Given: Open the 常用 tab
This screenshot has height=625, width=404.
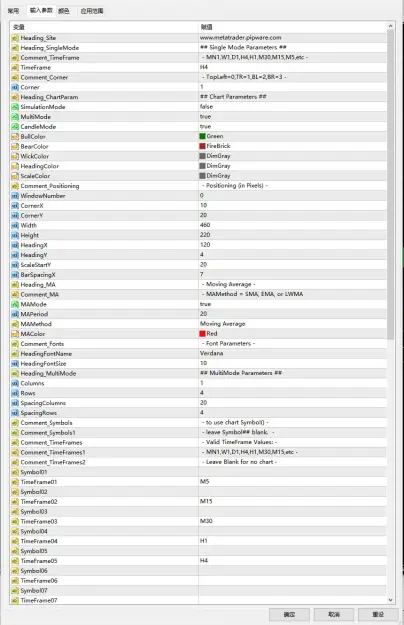Looking at the screenshot, I should coord(13,11).
